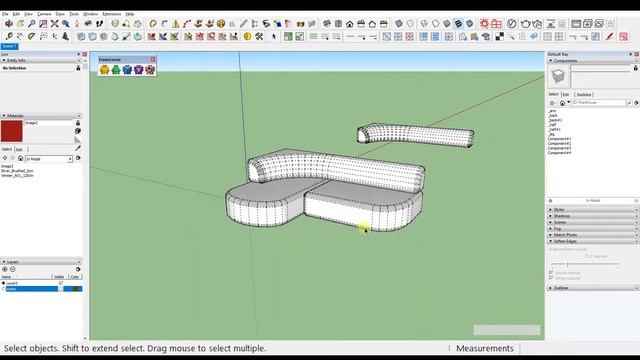Switch to the Iso standard view
Viewport: 640px width, 360px height.
[x=327, y=24]
